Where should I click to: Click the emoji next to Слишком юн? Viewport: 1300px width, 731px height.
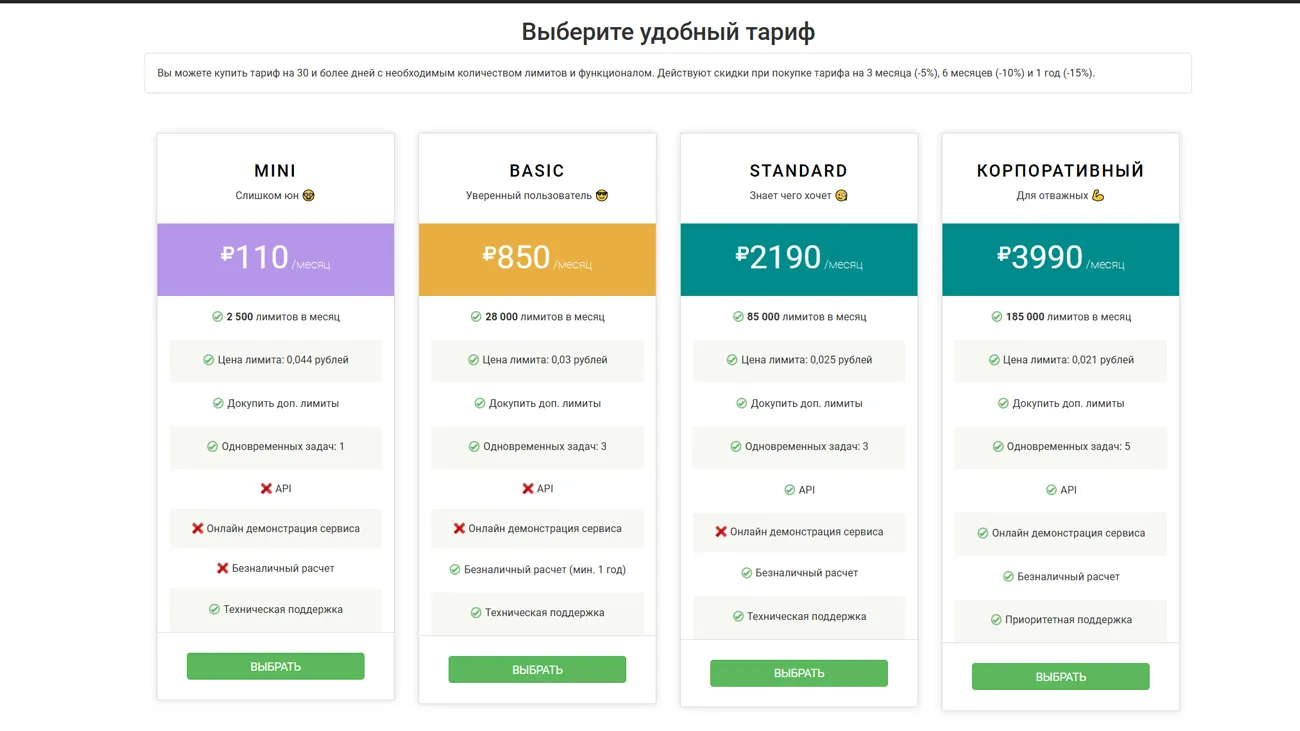tap(309, 196)
